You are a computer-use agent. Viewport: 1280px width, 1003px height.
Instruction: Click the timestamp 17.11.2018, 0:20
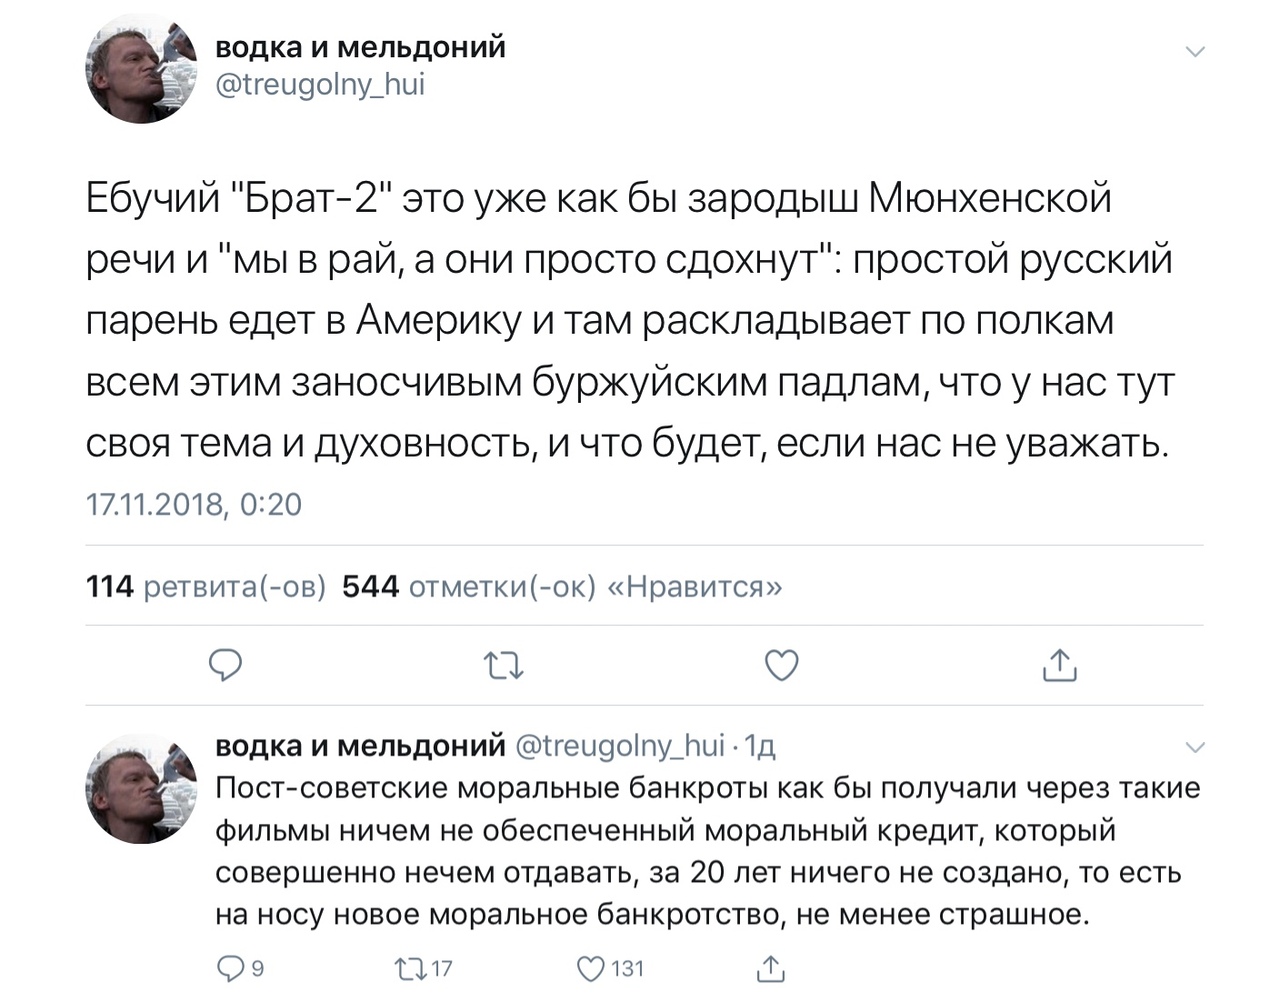coord(194,504)
